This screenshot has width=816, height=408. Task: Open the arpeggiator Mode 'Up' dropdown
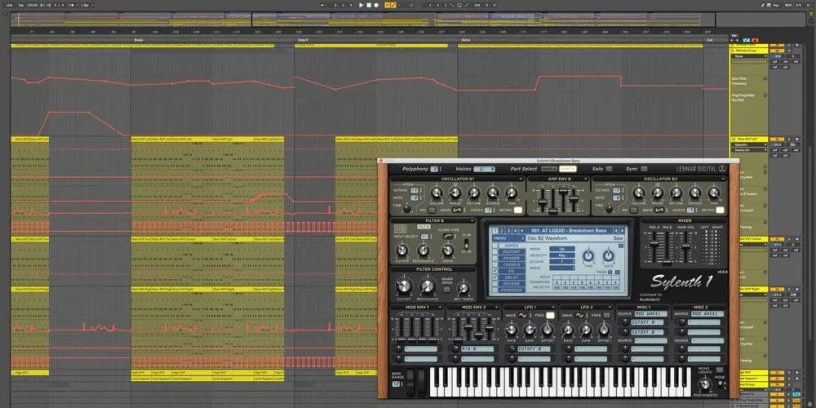[x=563, y=249]
